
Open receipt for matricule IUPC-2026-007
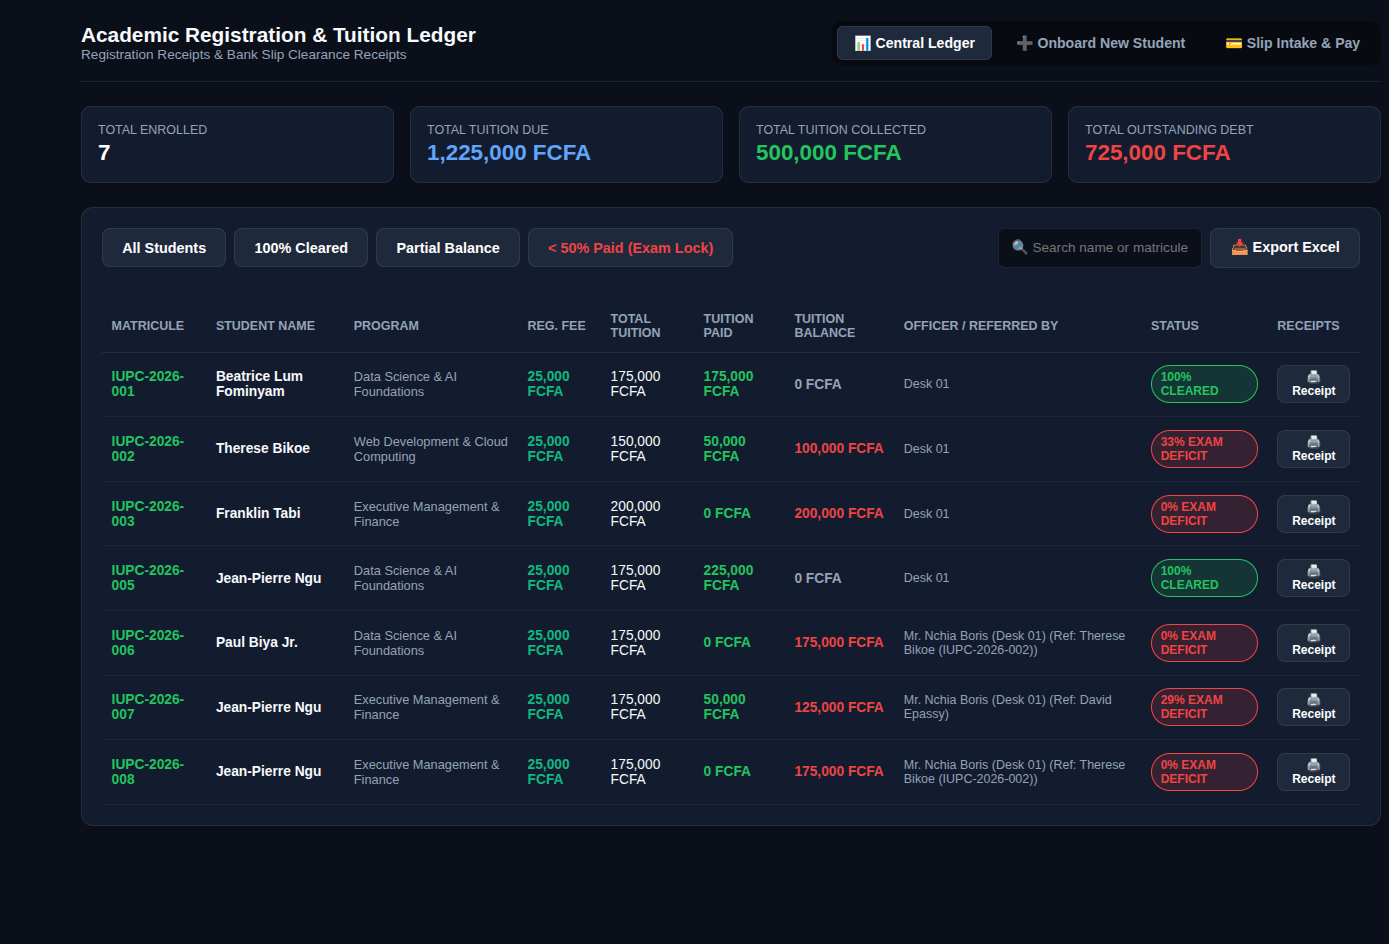(x=1313, y=707)
